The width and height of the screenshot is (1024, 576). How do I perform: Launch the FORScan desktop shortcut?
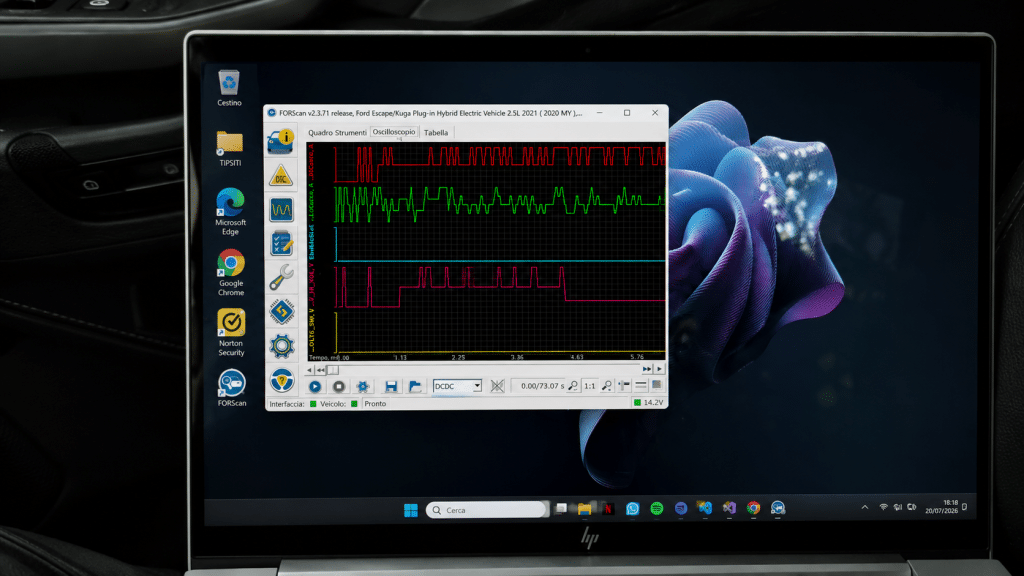[x=231, y=388]
